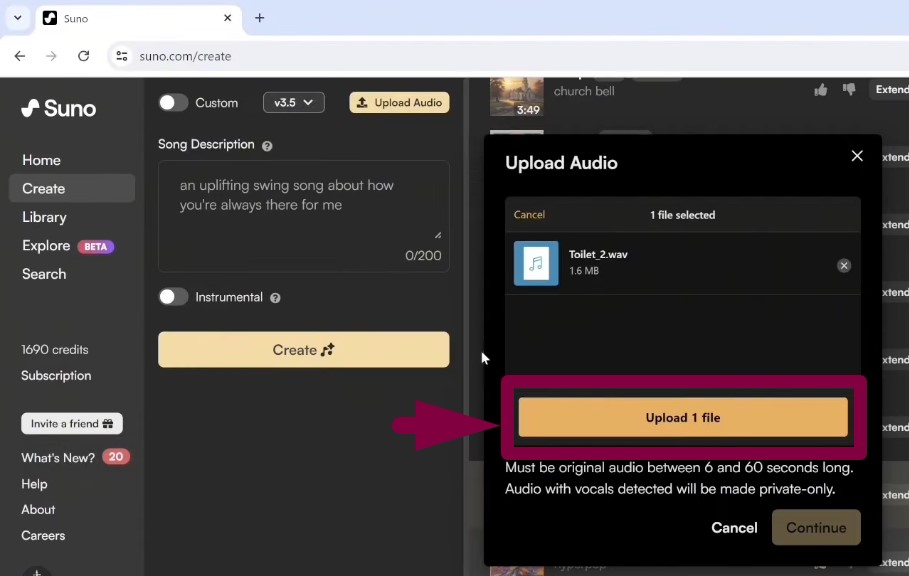Viewport: 909px width, 576px height.
Task: Open What's New updates
Action: point(75,457)
